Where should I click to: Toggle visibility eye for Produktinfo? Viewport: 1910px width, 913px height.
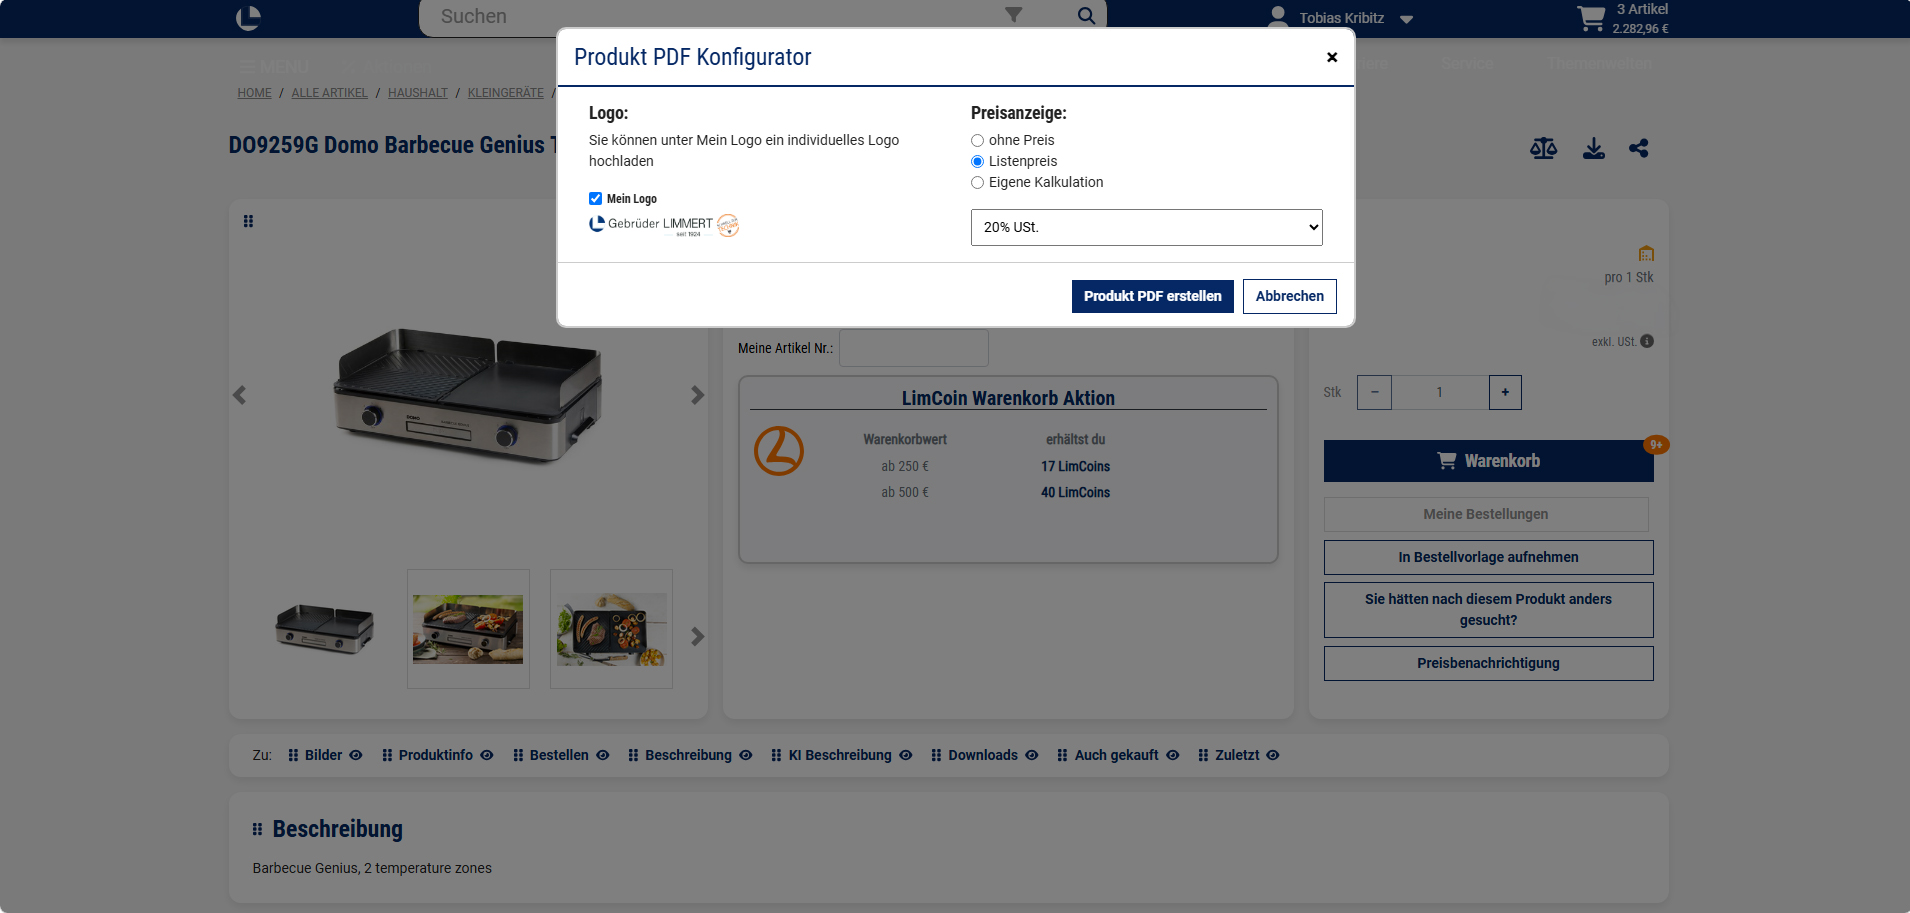pos(487,755)
